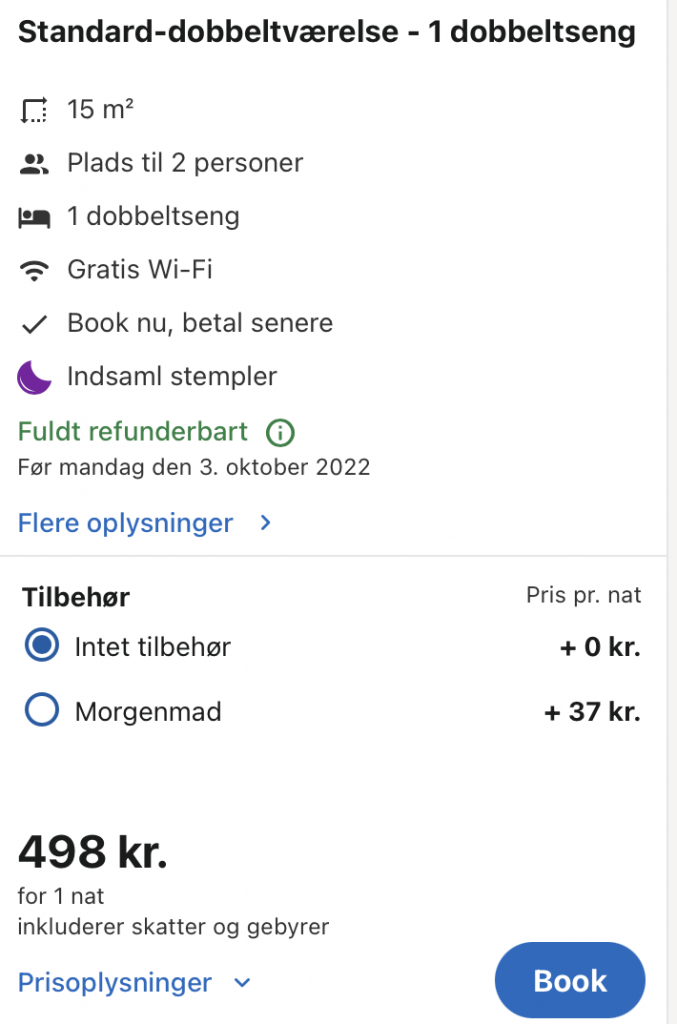Click the Indsaml stempler text

[x=172, y=377]
